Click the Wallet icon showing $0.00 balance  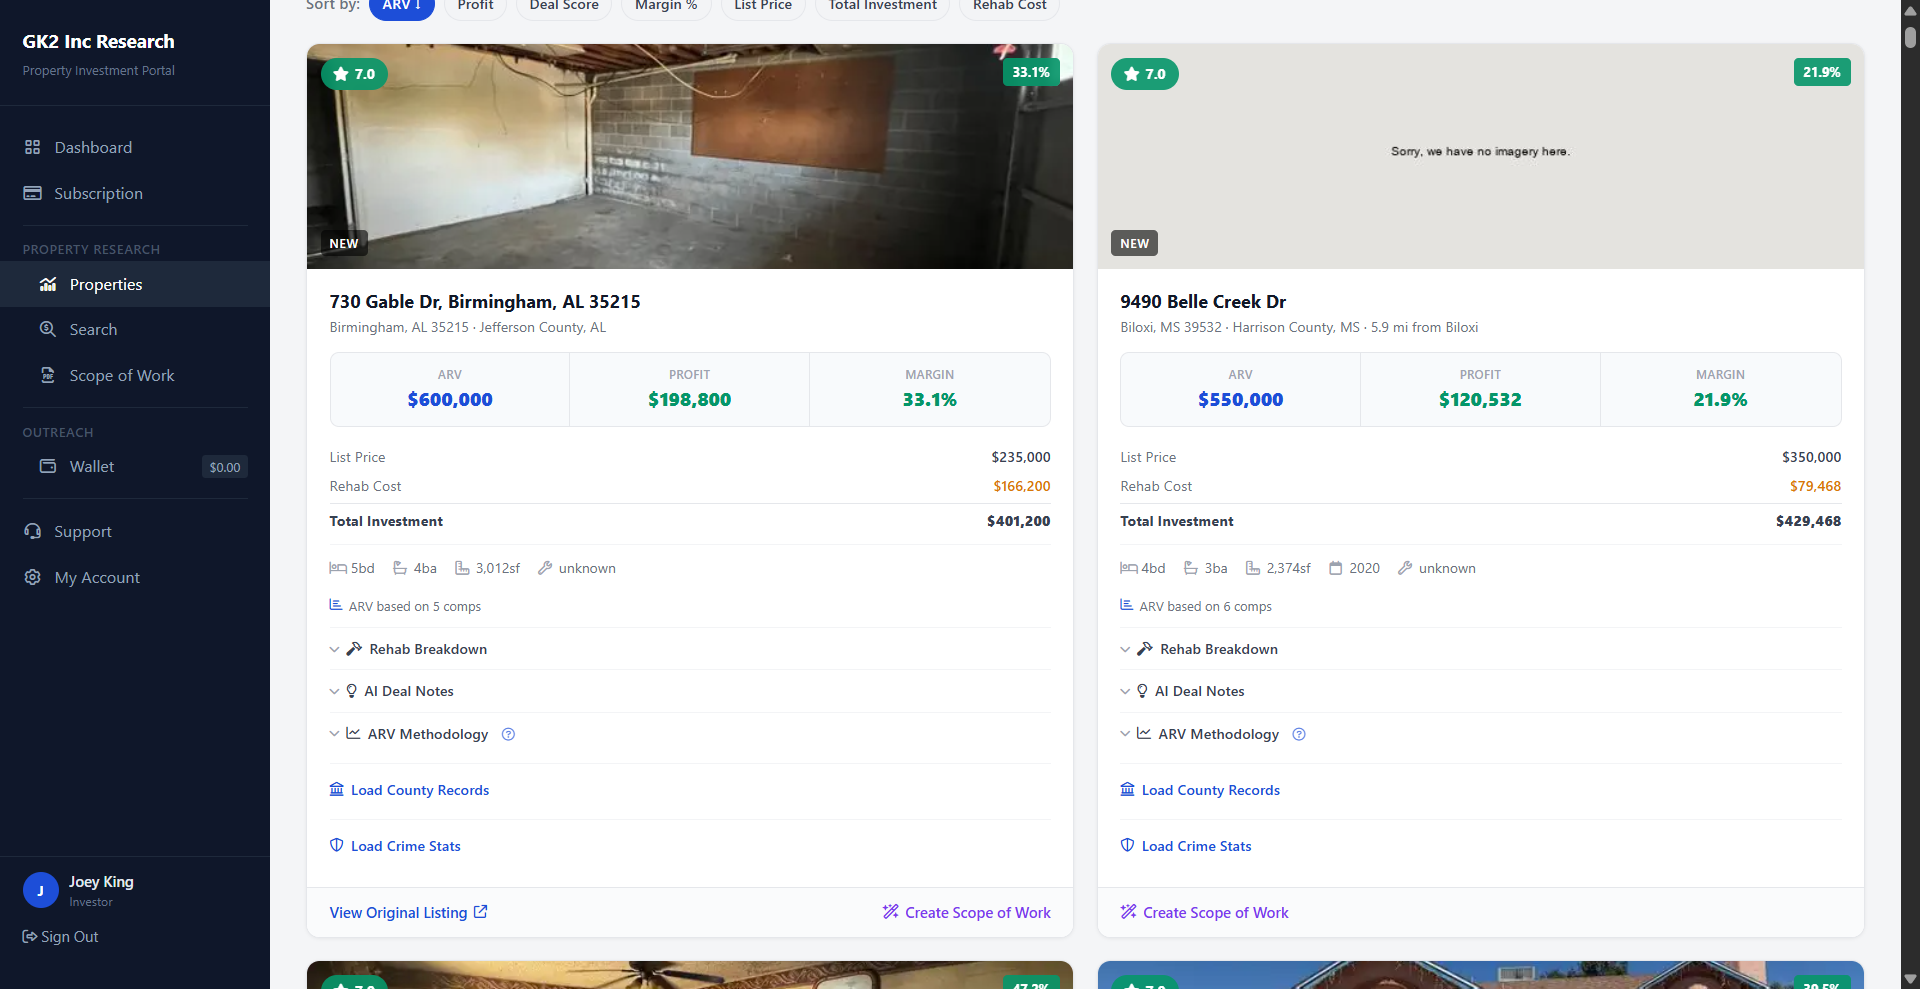pos(47,466)
